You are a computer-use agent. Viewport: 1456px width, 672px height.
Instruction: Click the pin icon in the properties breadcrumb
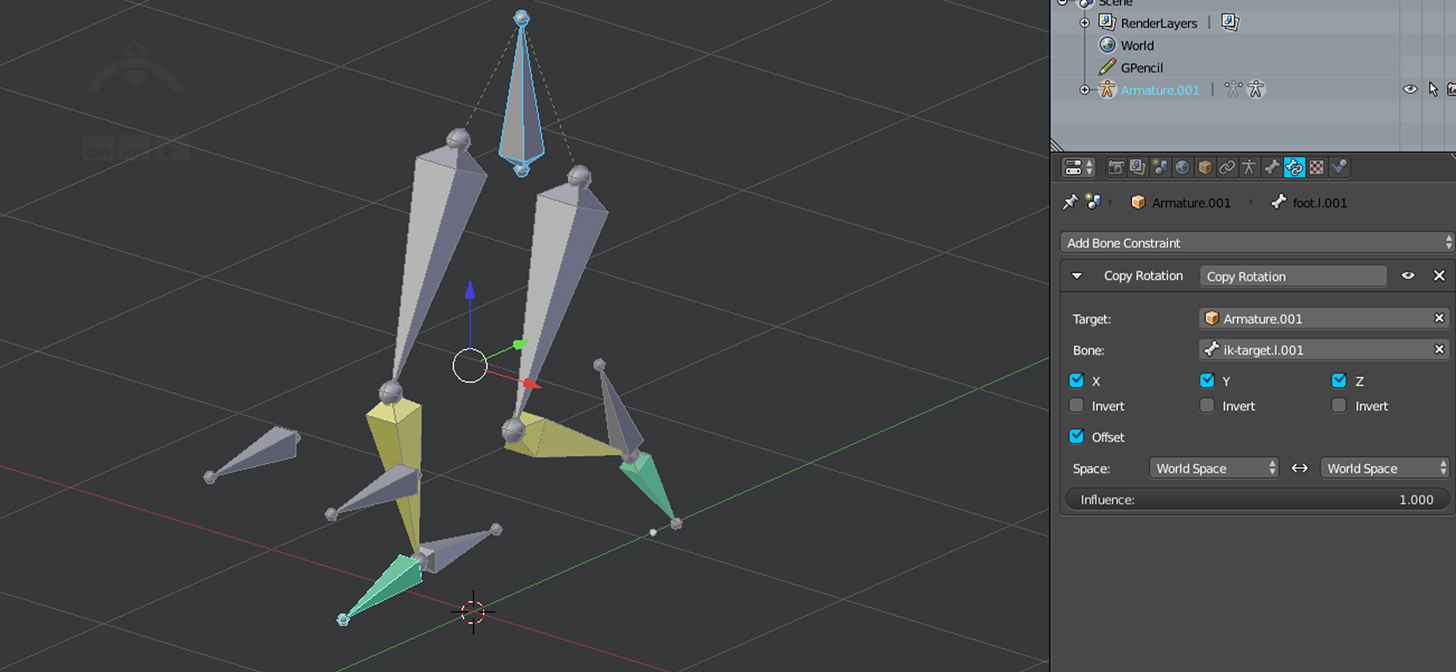(x=1068, y=202)
